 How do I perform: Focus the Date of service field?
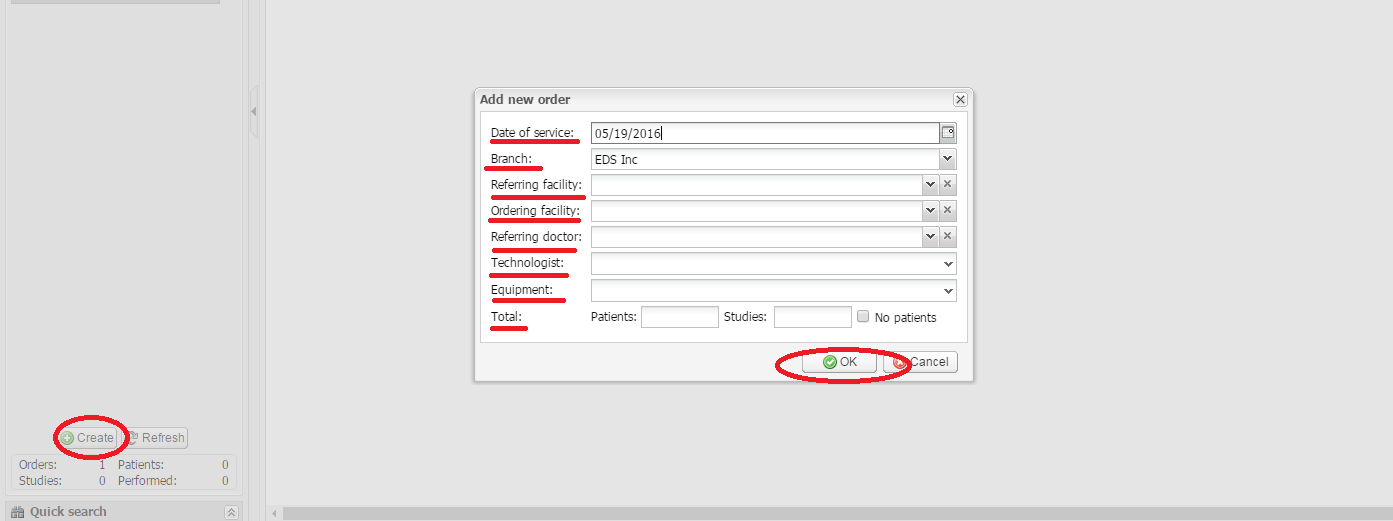(765, 133)
